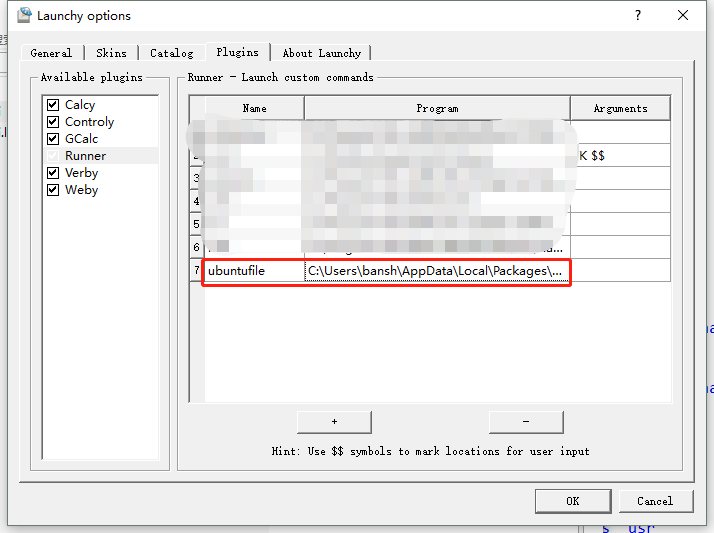Select Controly in the plugins list
The width and height of the screenshot is (714, 533).
pyautogui.click(x=89, y=122)
